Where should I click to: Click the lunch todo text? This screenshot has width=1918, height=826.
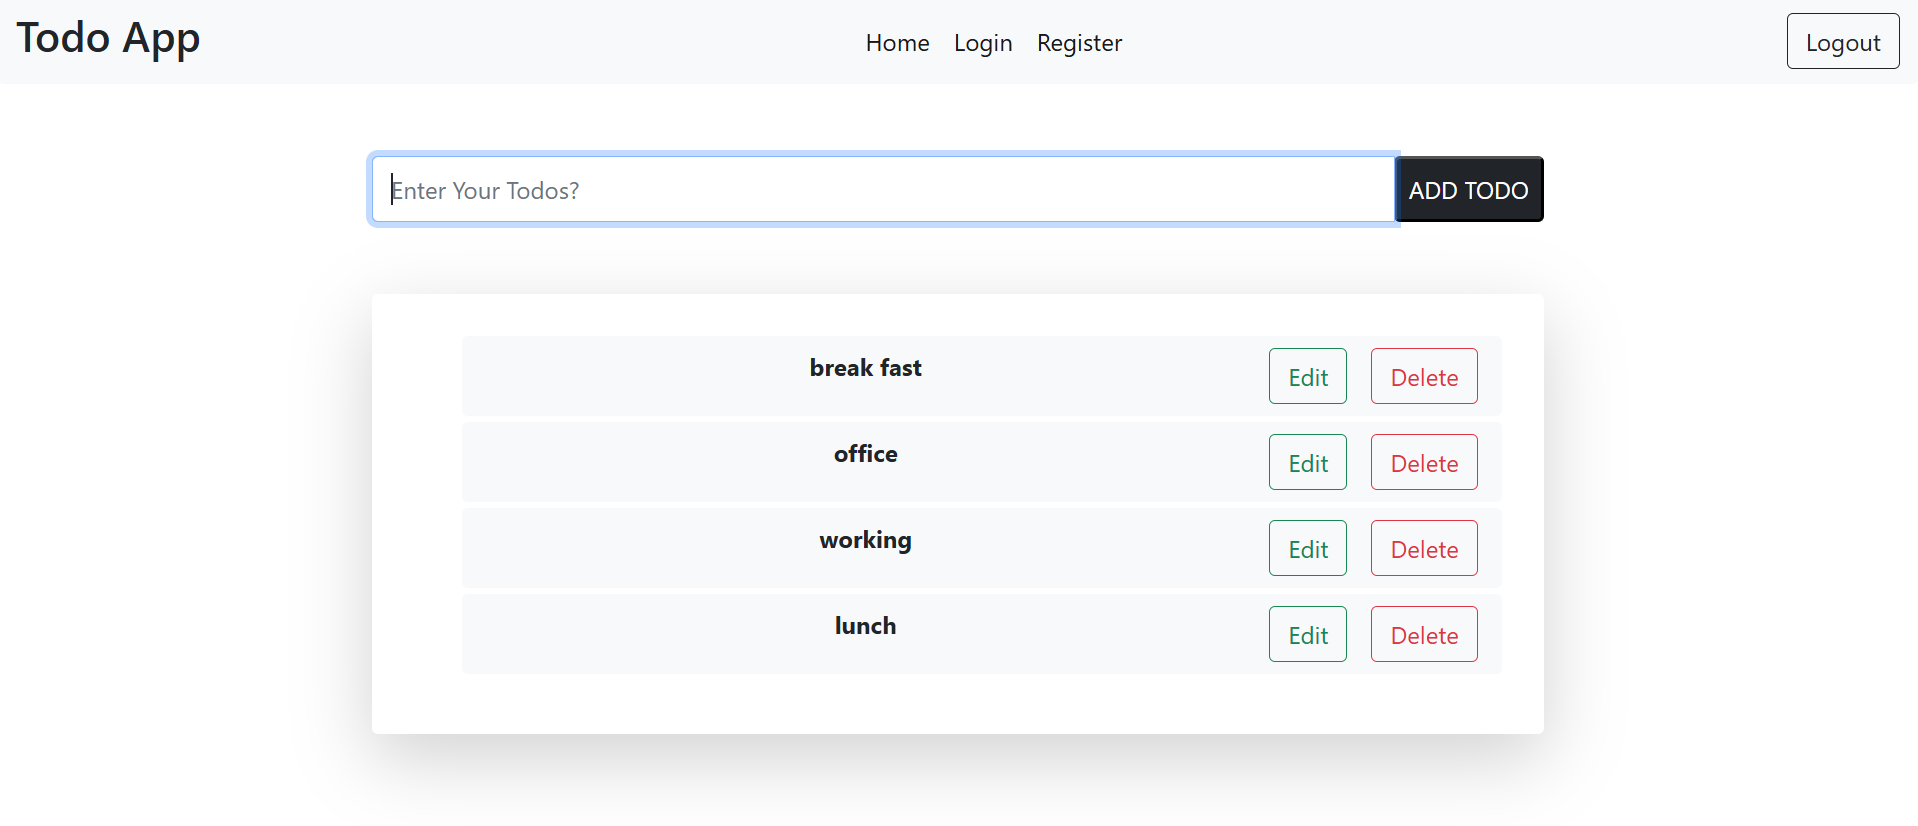[865, 626]
